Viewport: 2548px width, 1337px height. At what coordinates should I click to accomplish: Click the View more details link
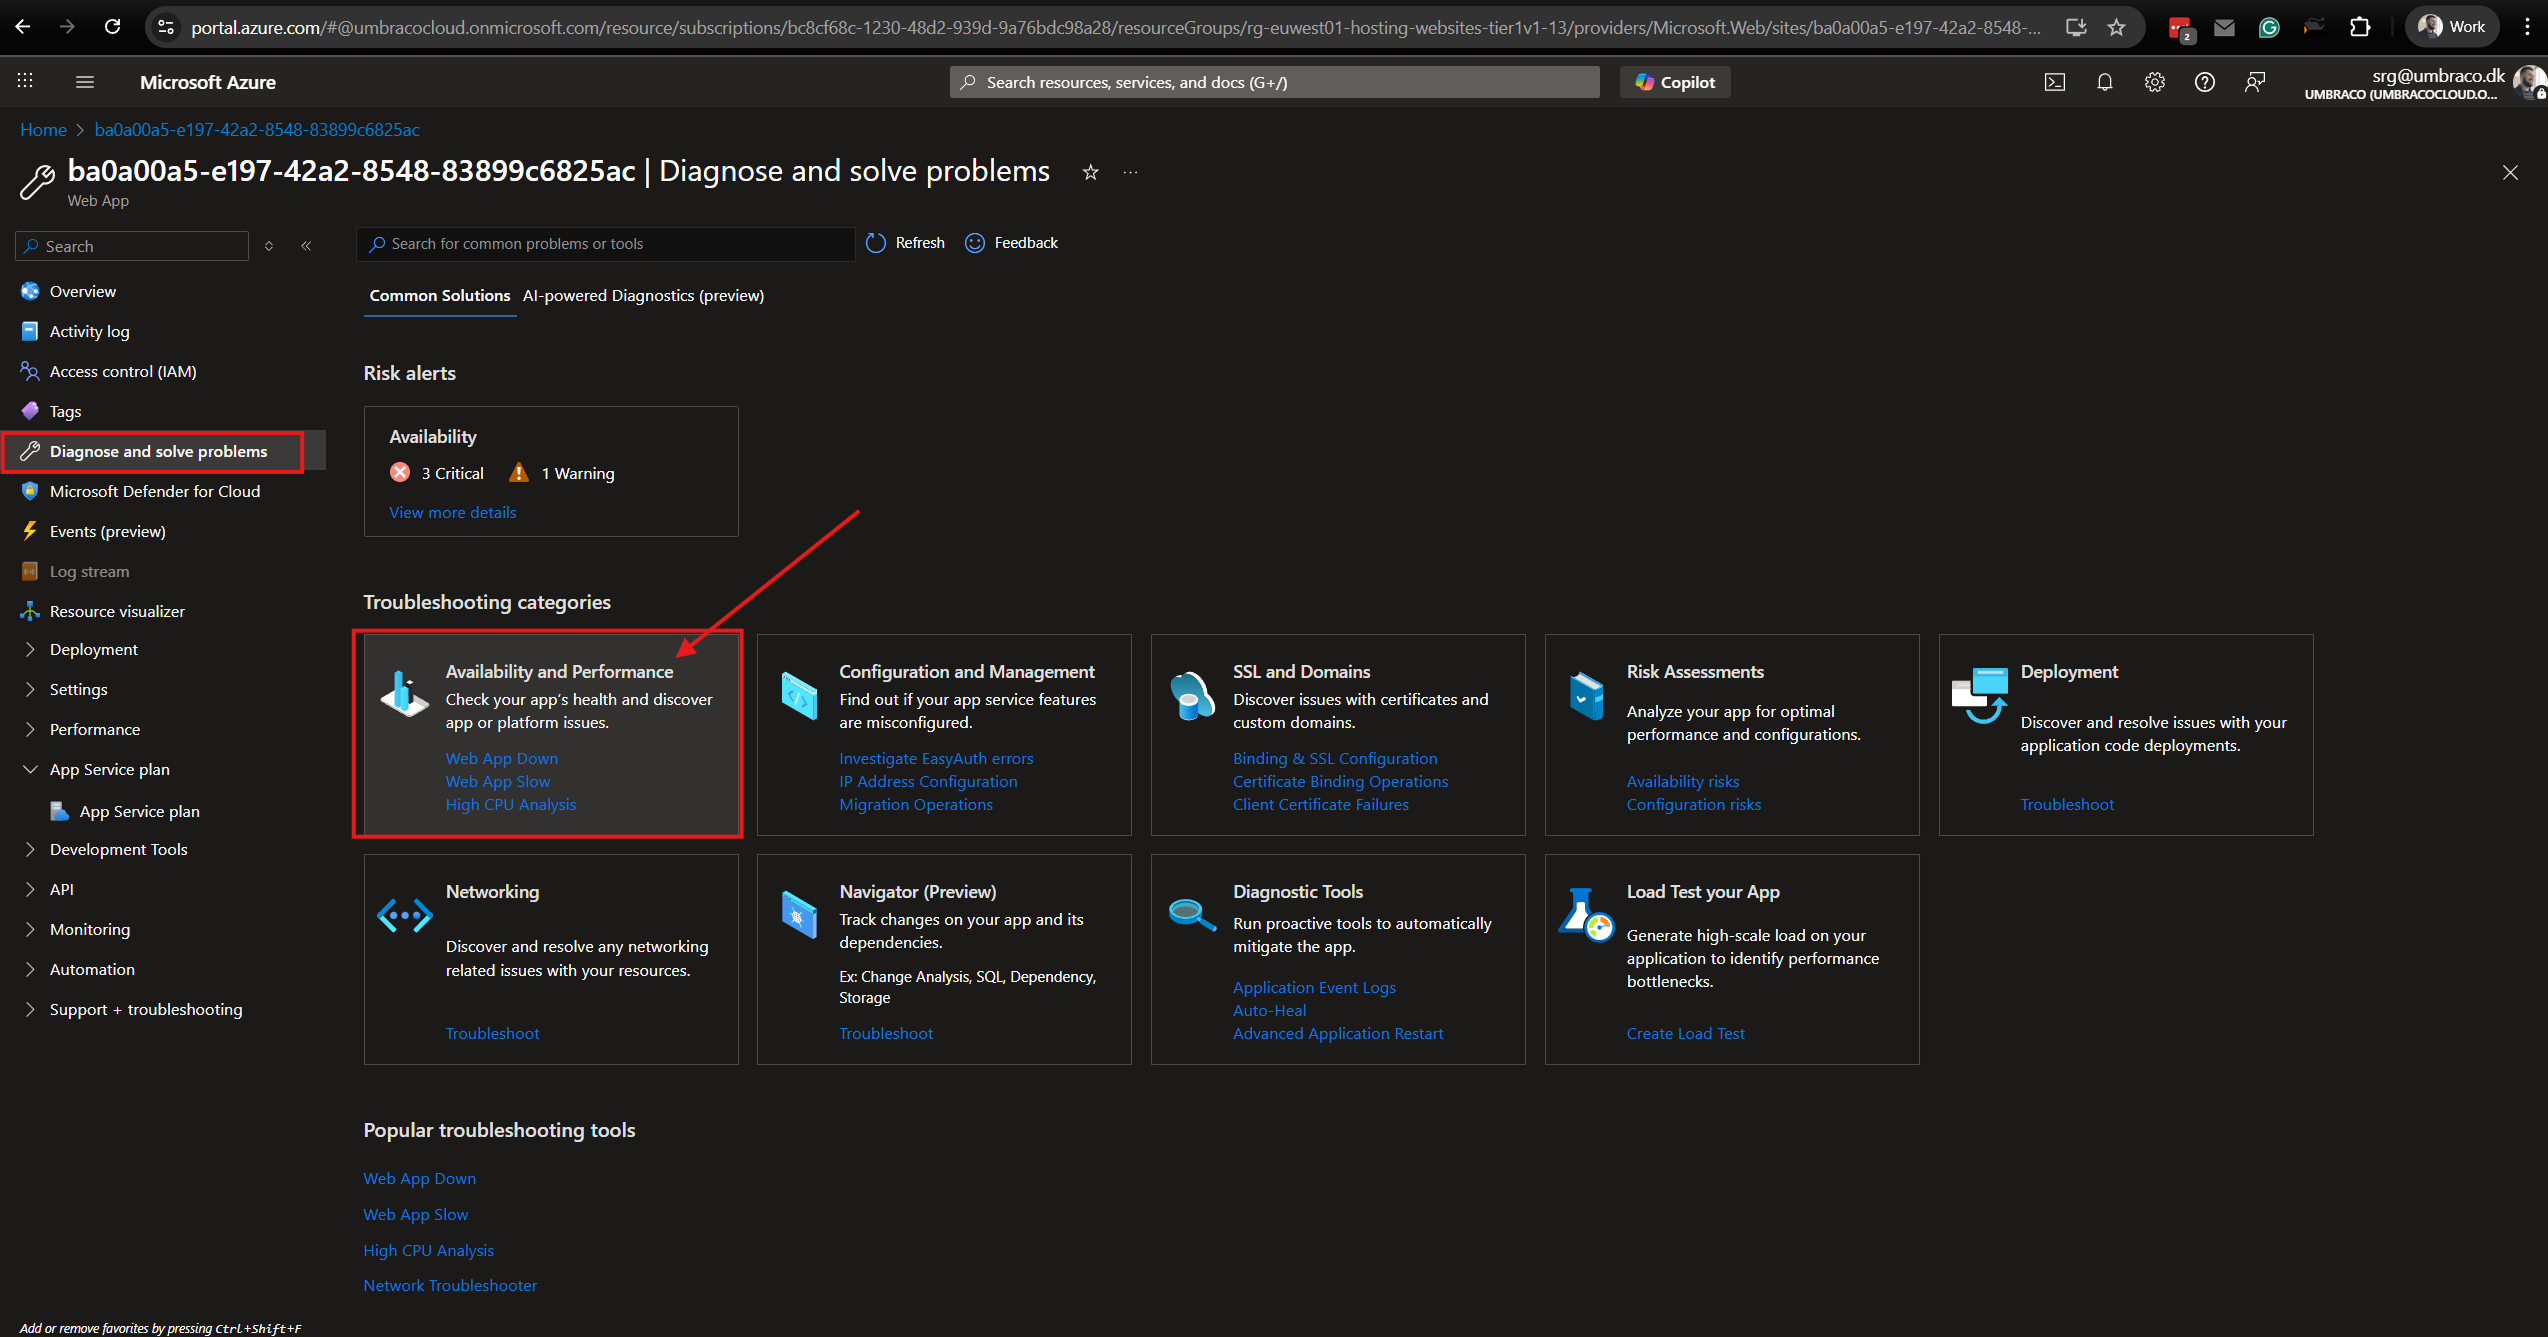tap(453, 512)
